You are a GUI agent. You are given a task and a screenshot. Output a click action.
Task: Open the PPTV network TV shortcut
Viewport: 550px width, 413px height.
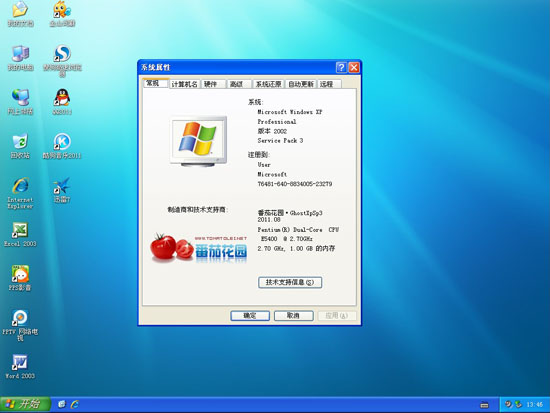click(20, 325)
